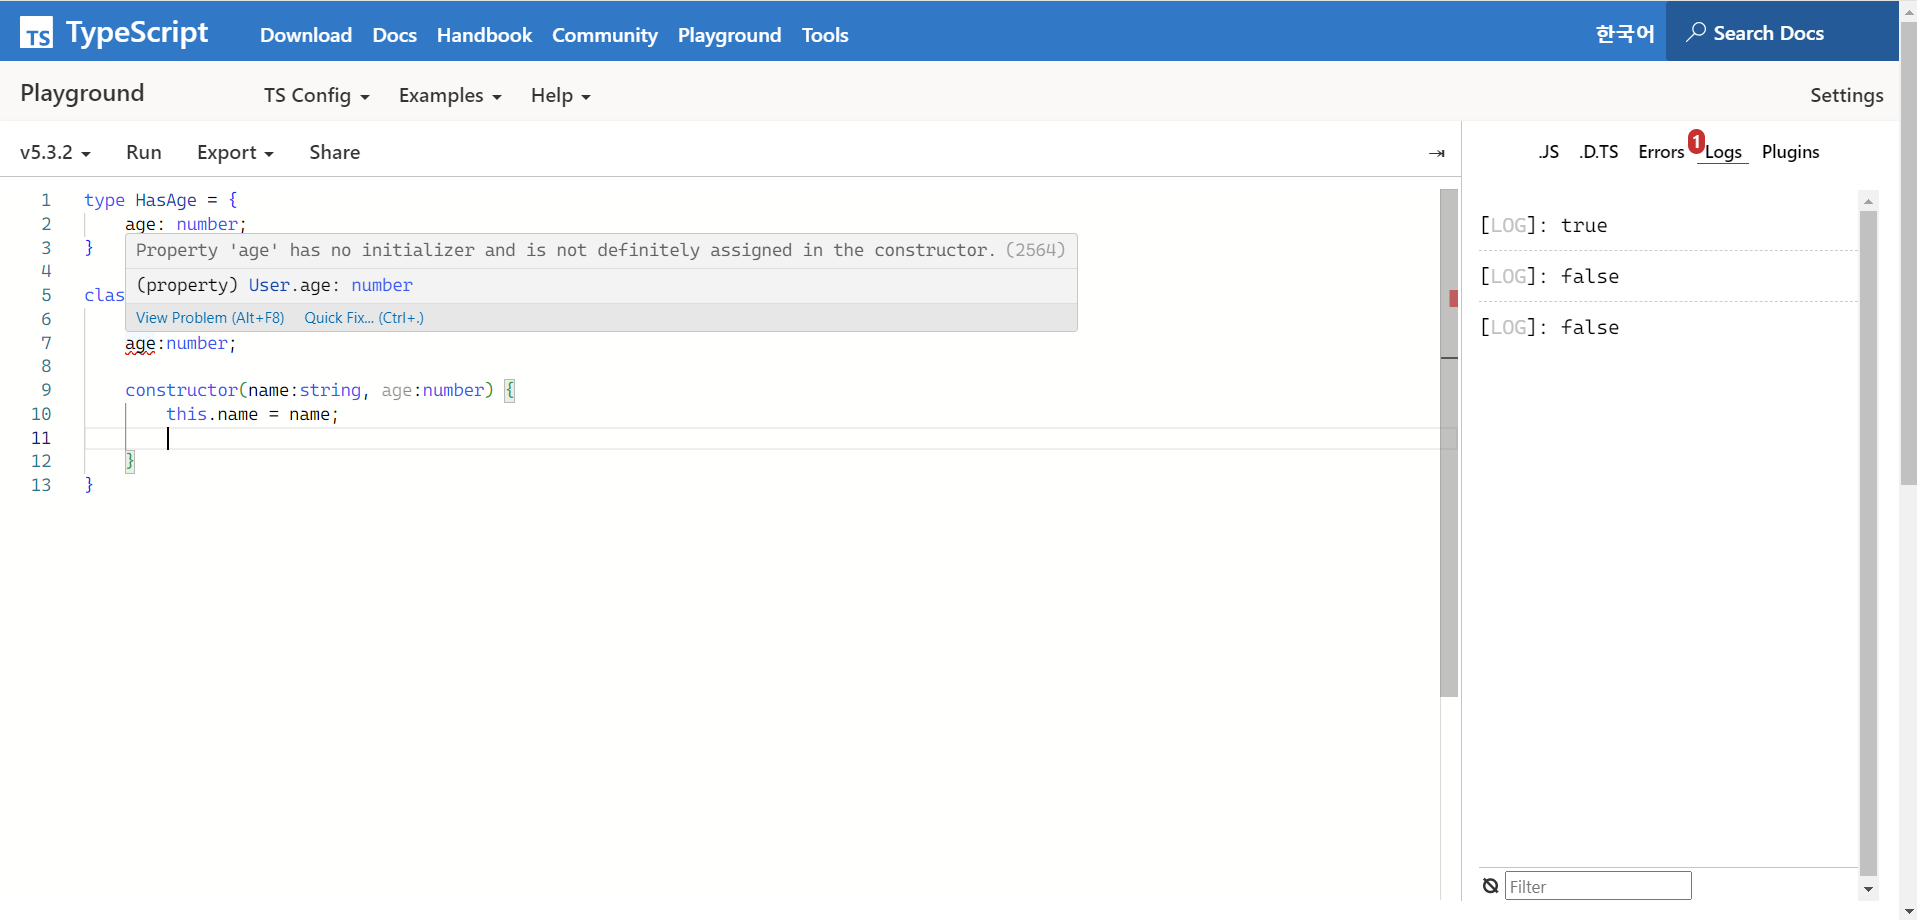The image size is (1917, 920).
Task: Click the constructor keyword on line 9
Action: tap(181, 390)
